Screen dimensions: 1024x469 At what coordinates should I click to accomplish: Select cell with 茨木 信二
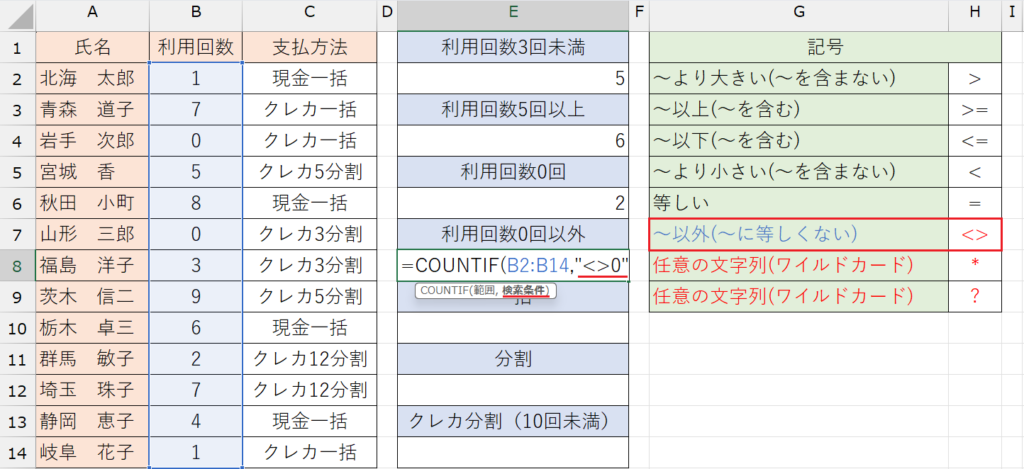pos(92,297)
